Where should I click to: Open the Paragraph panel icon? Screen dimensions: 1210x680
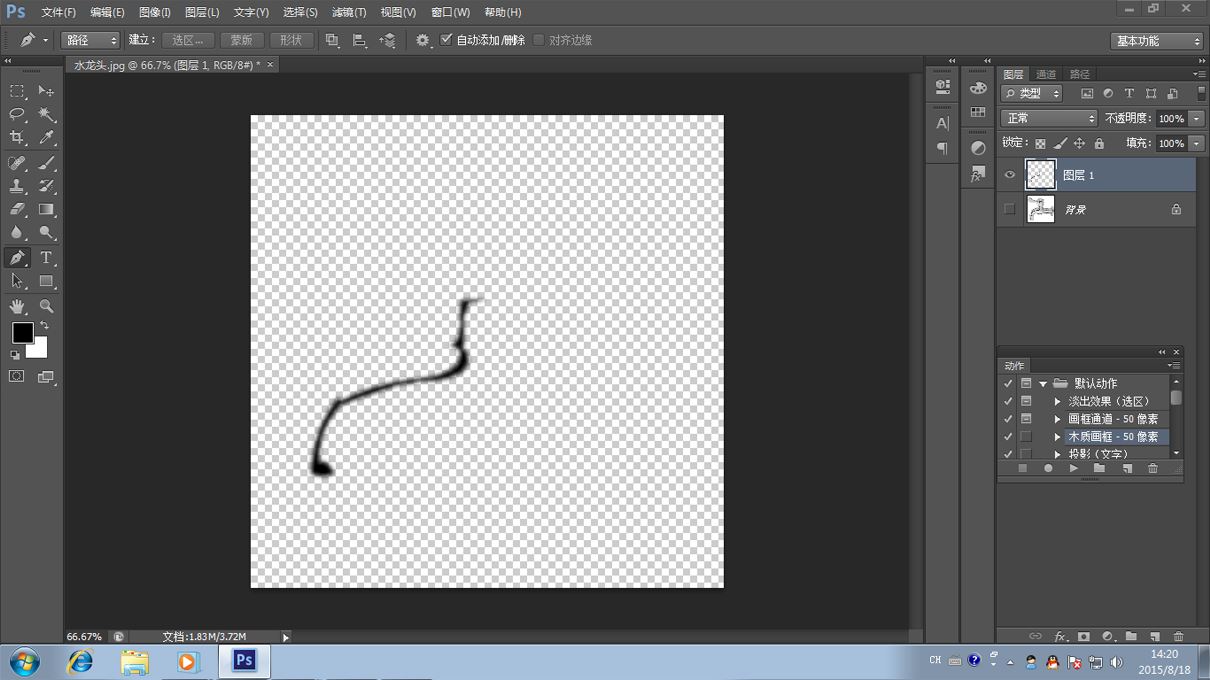[942, 148]
